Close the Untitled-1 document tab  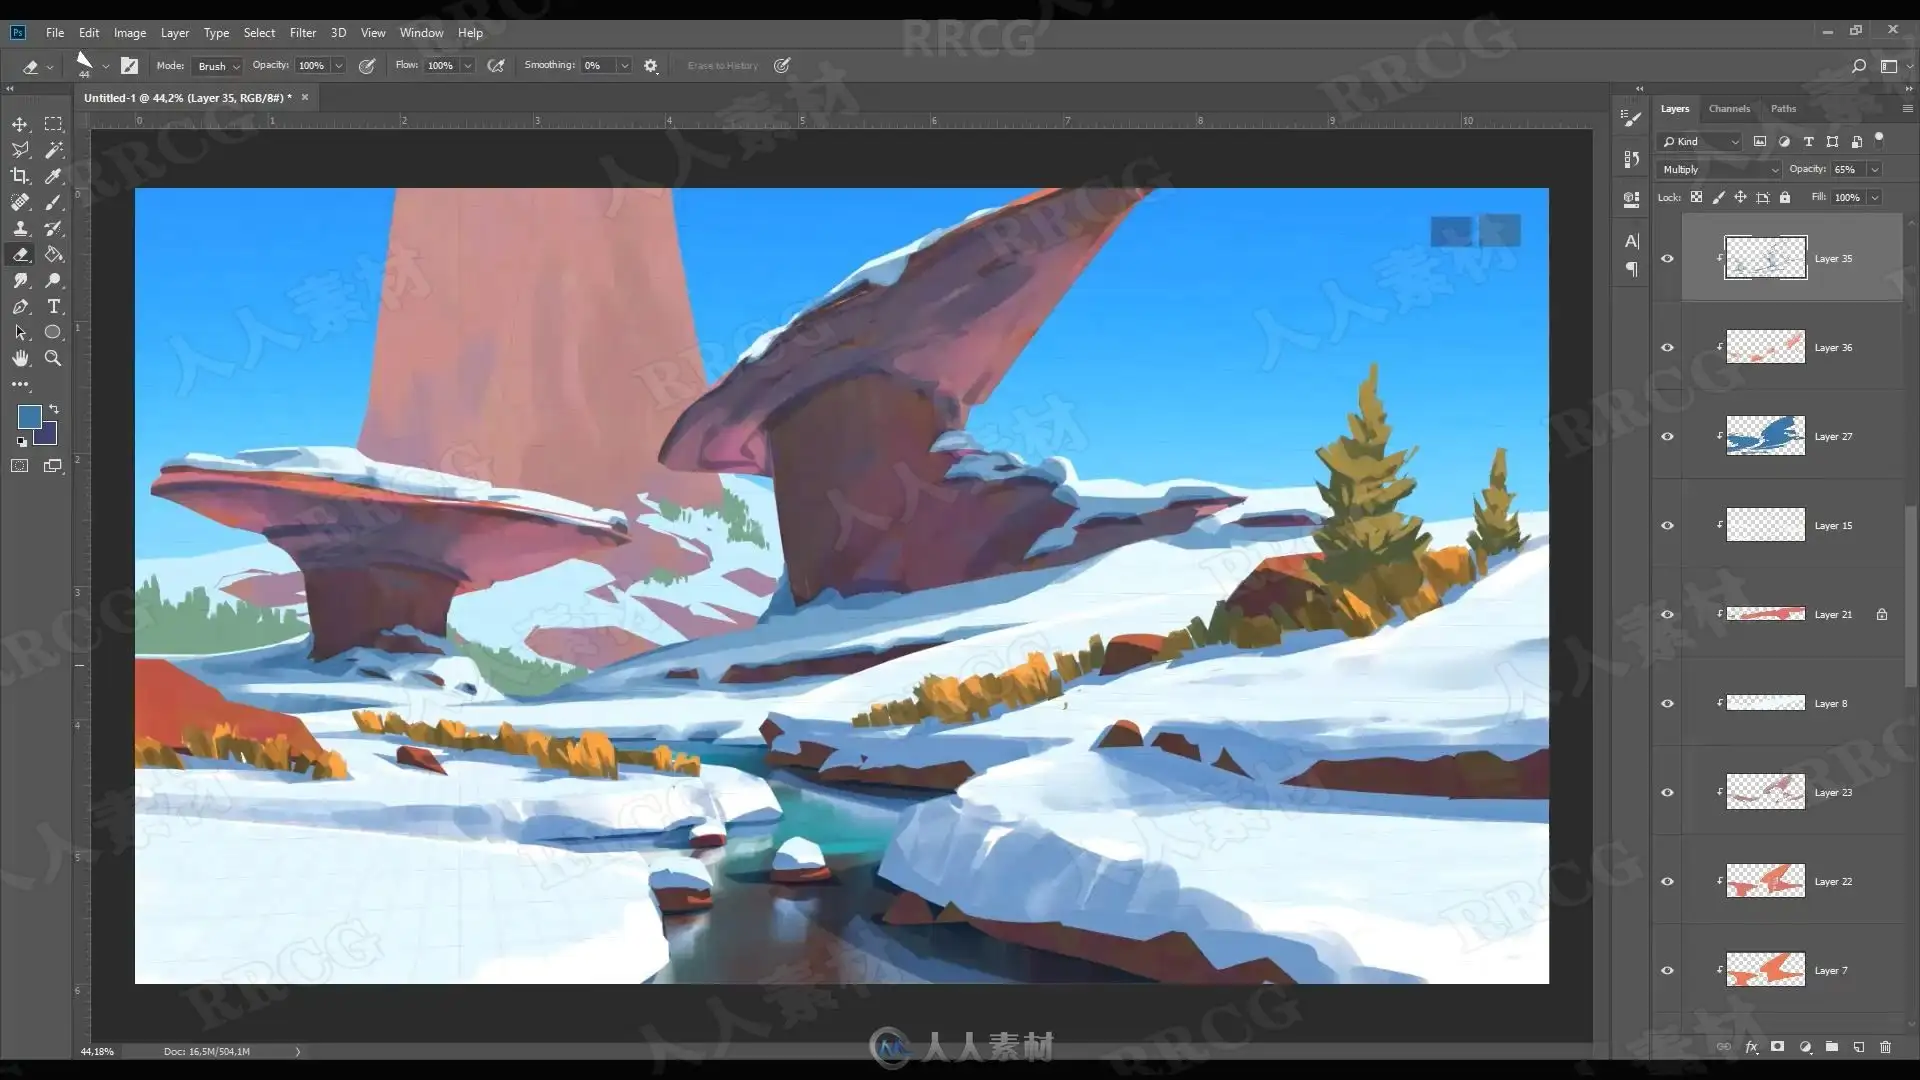click(x=305, y=98)
